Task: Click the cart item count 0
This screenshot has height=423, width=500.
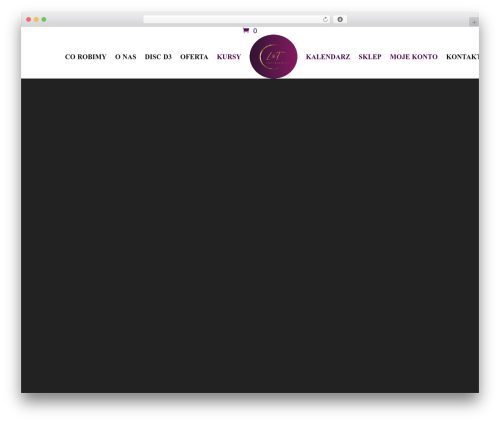Action: pos(255,31)
